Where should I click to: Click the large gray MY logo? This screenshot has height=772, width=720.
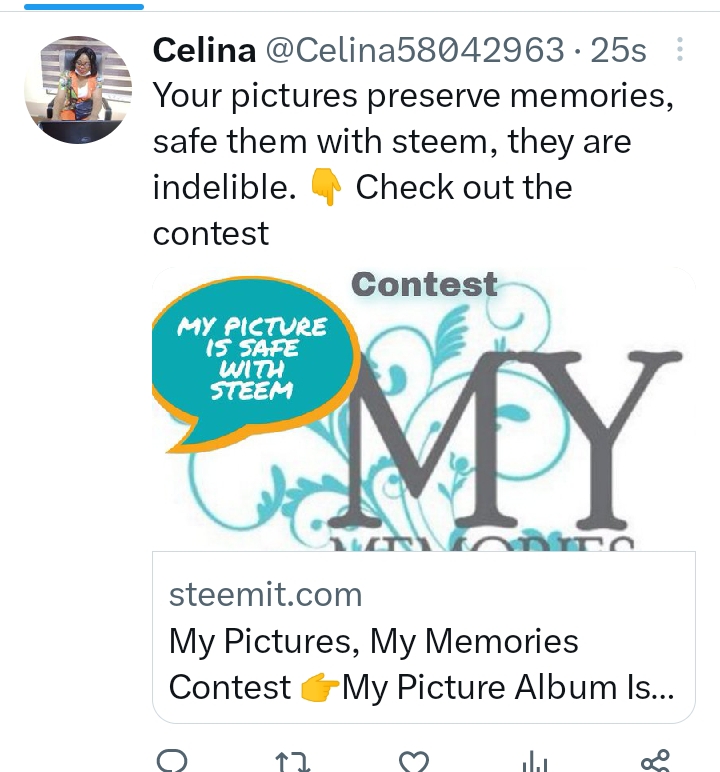(x=505, y=438)
